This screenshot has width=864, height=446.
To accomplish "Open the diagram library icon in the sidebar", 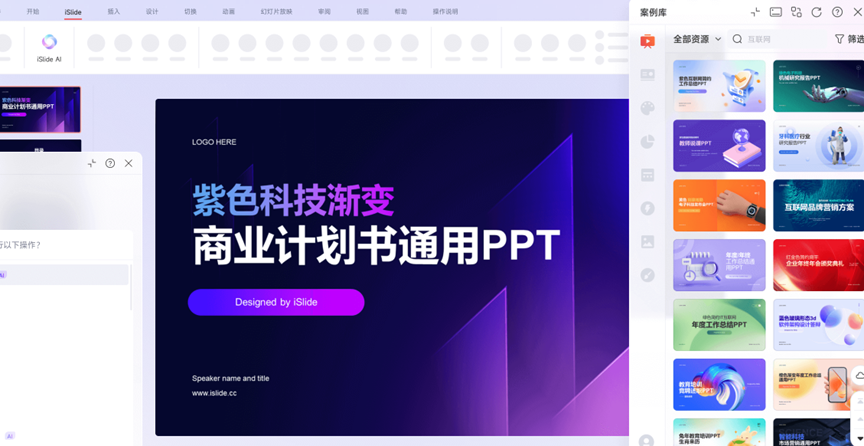I will tap(647, 175).
